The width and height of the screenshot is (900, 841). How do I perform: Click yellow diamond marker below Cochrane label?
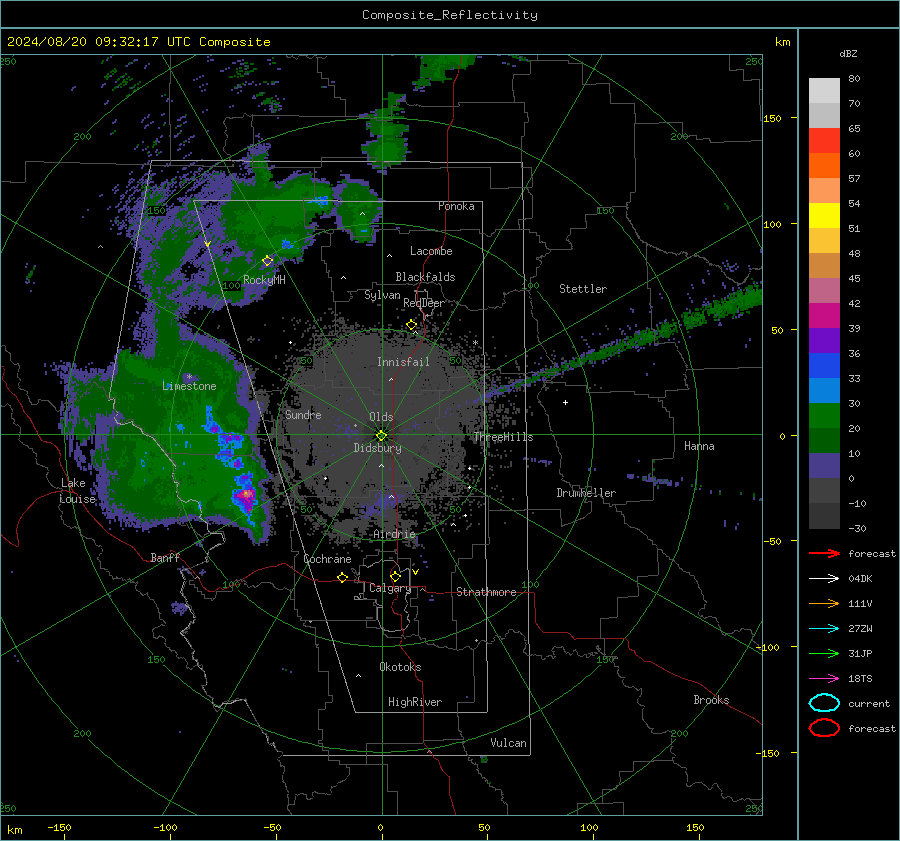click(343, 577)
